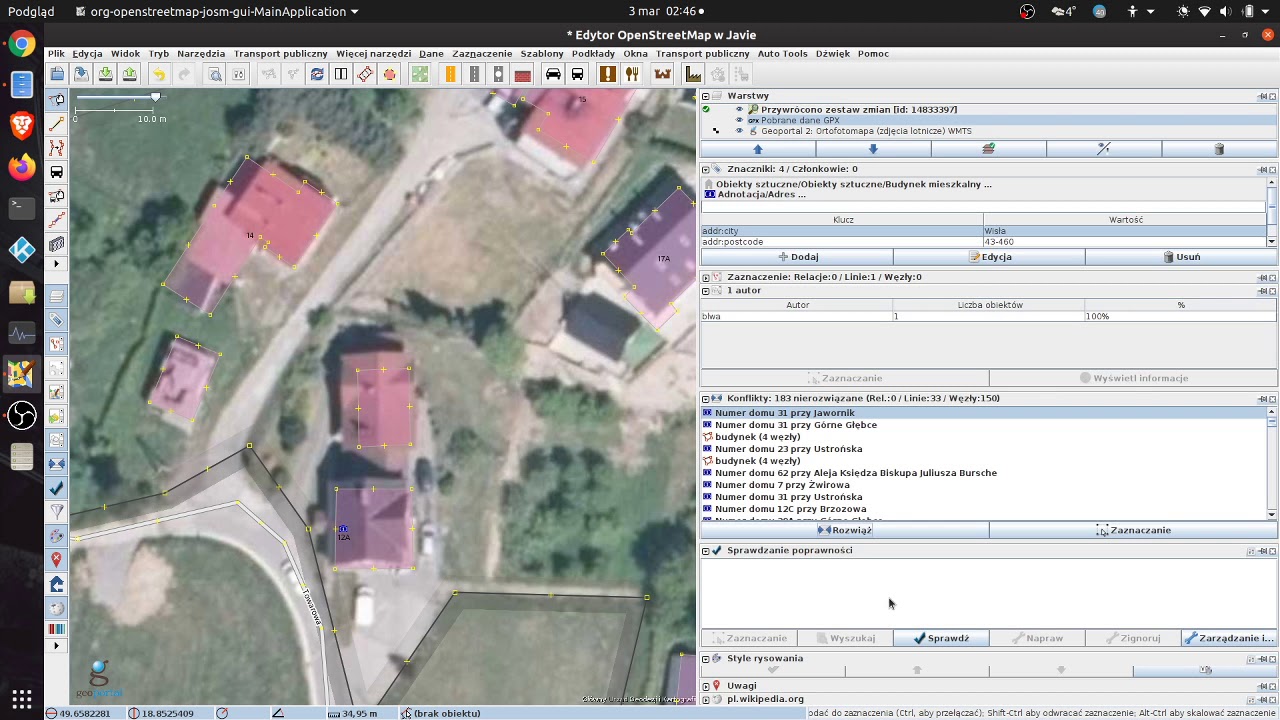Click the Rozwiąż conflicts button
The height and width of the screenshot is (720, 1280).
845,530
